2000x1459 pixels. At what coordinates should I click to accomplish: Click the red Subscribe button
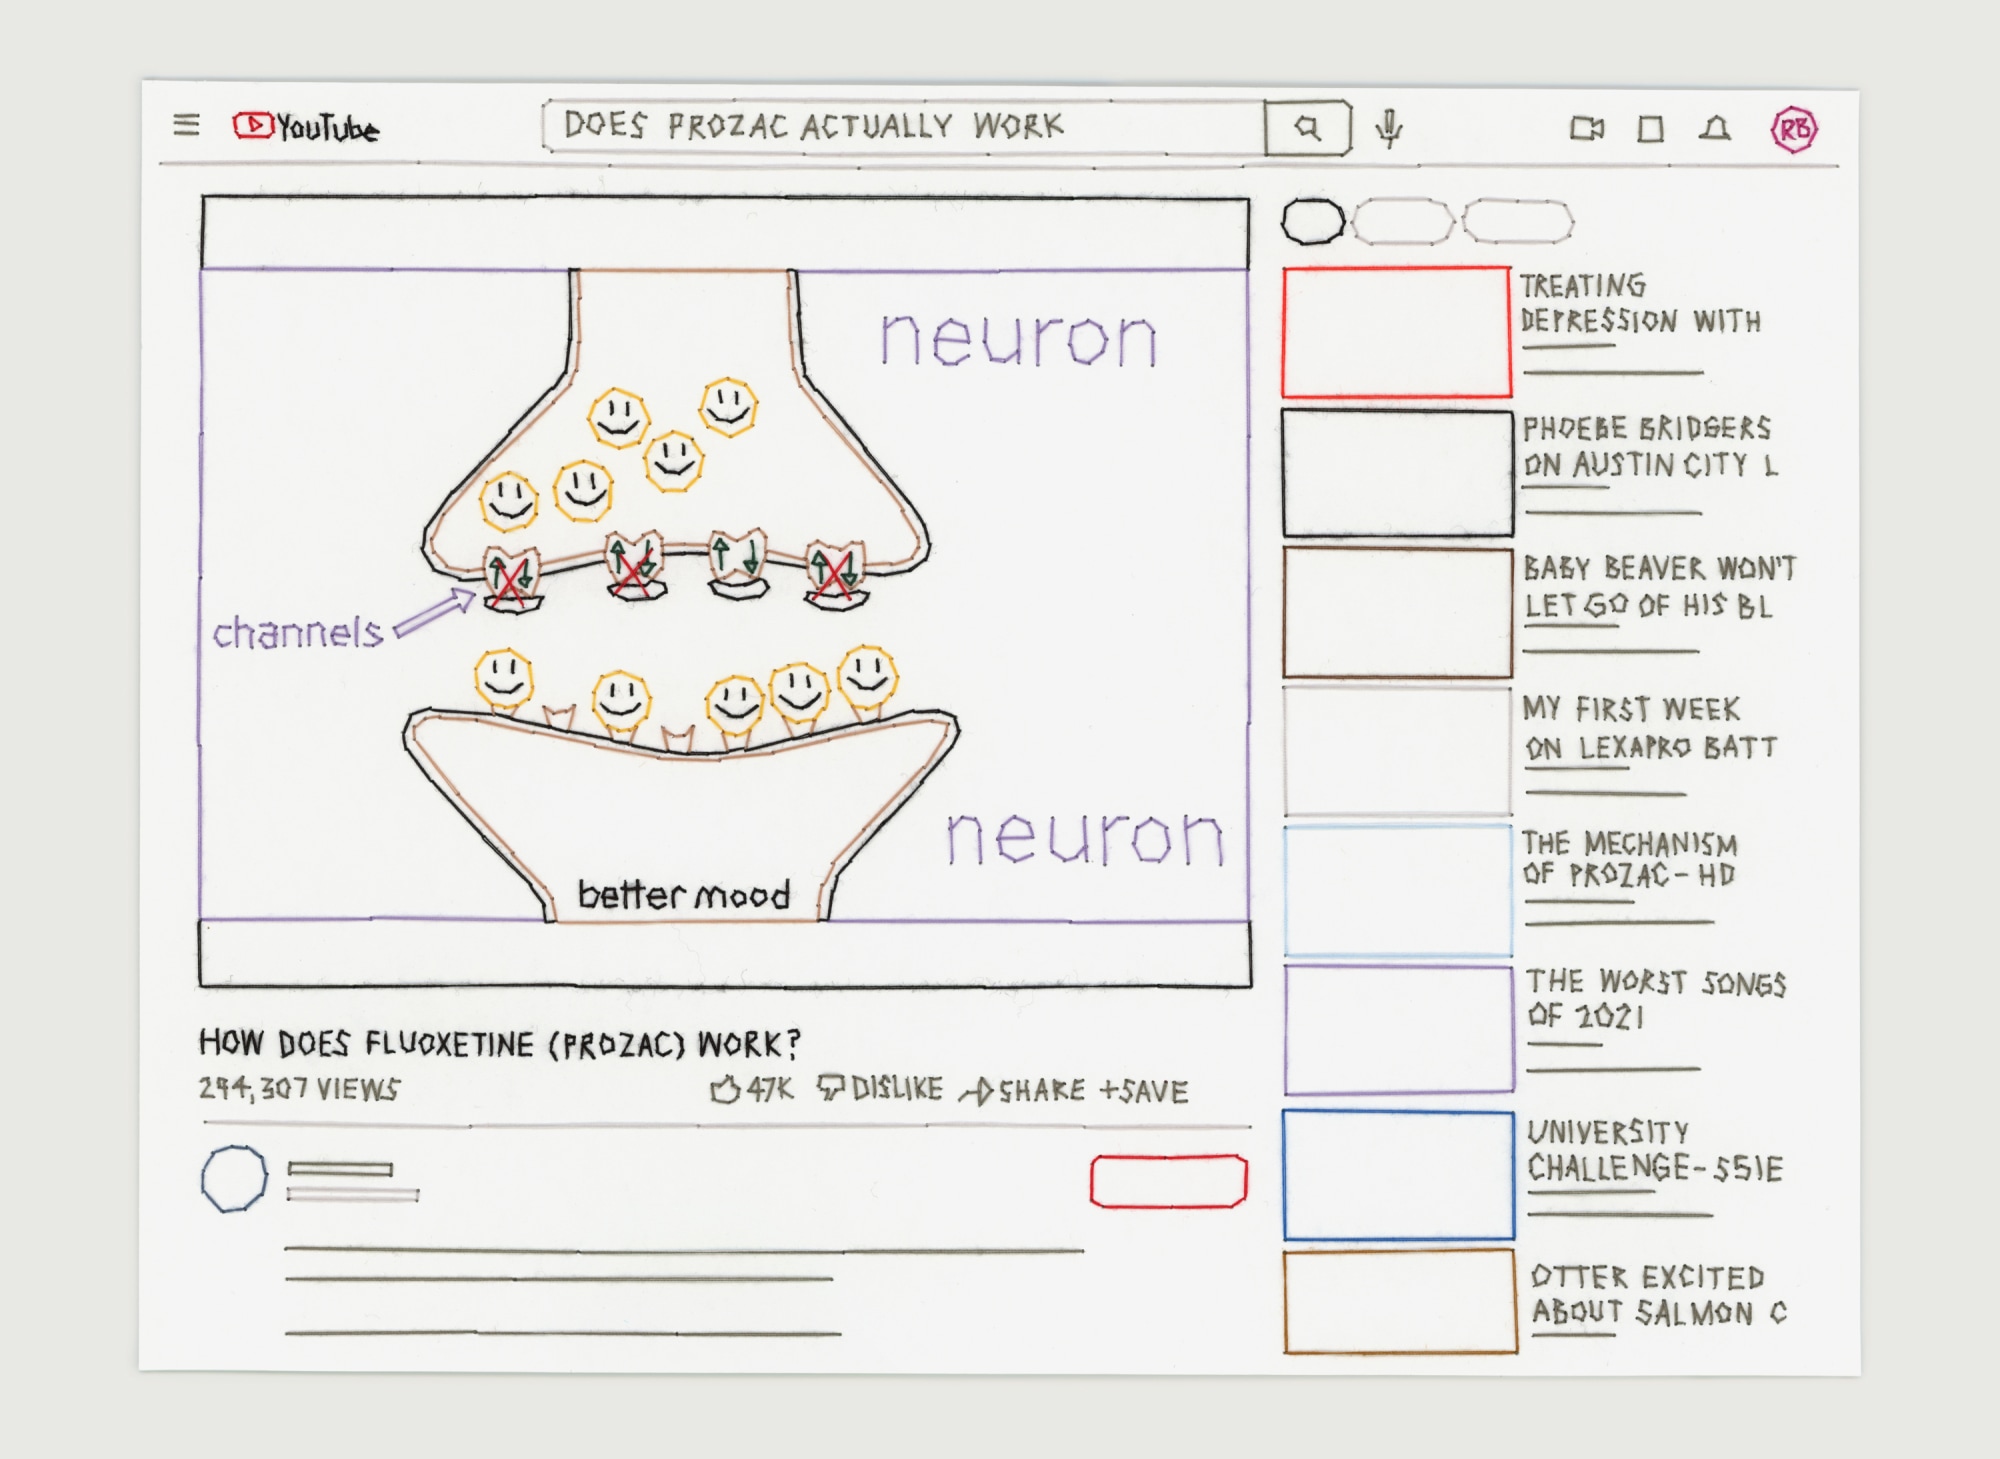pyautogui.click(x=1168, y=1181)
